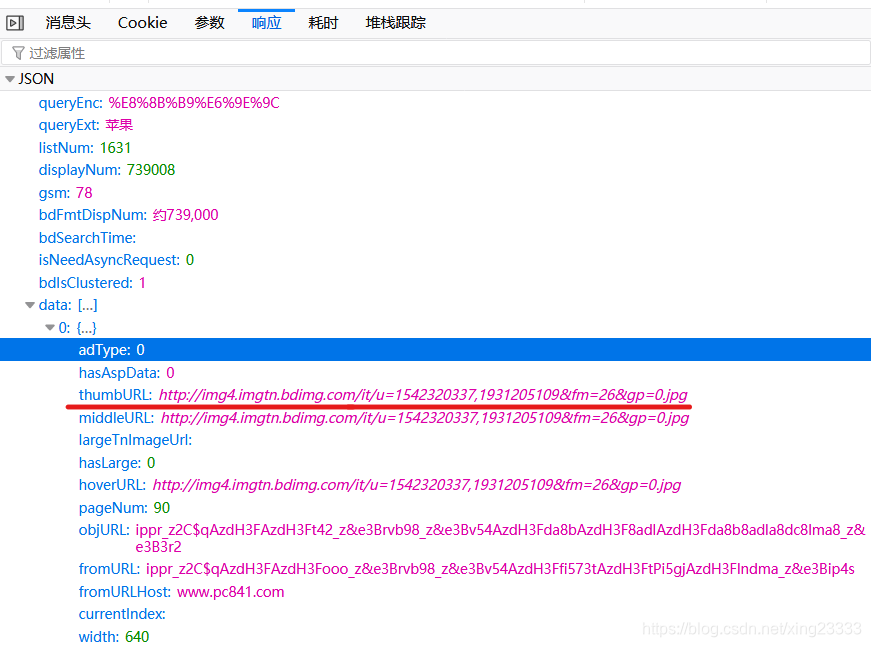Screen dimensions: 871x647
Task: Select the hasAspData row
Action: (x=436, y=373)
